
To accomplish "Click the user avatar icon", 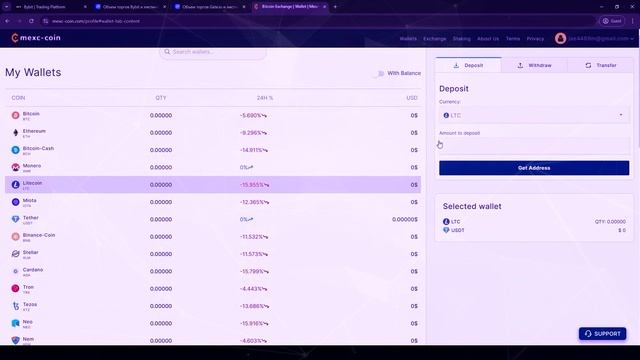I will click(560, 38).
